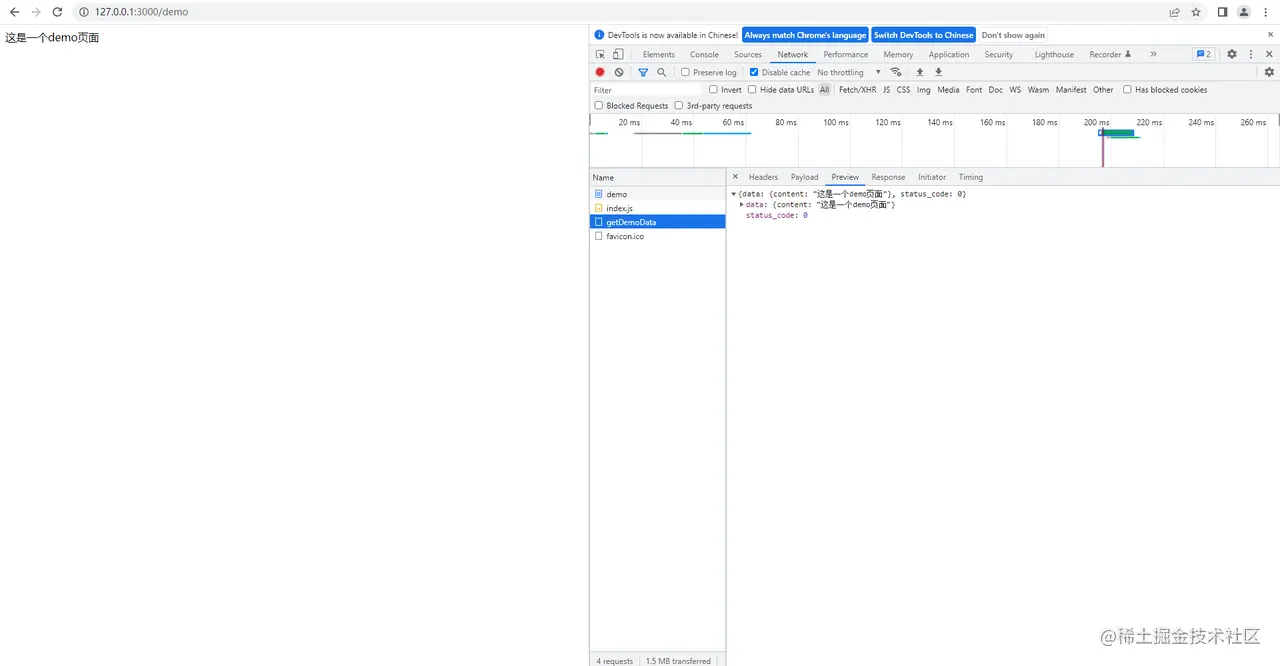Collapse the root JSON response object
Image resolution: width=1280 pixels, height=666 pixels.
pos(734,194)
